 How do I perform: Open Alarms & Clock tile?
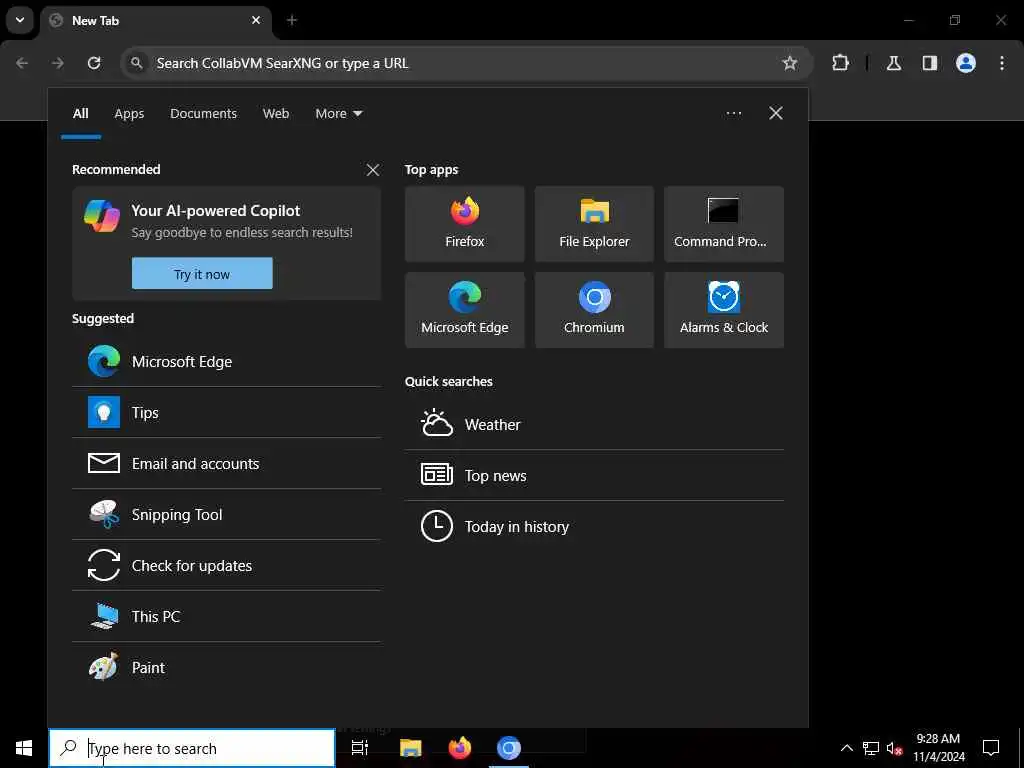click(724, 310)
